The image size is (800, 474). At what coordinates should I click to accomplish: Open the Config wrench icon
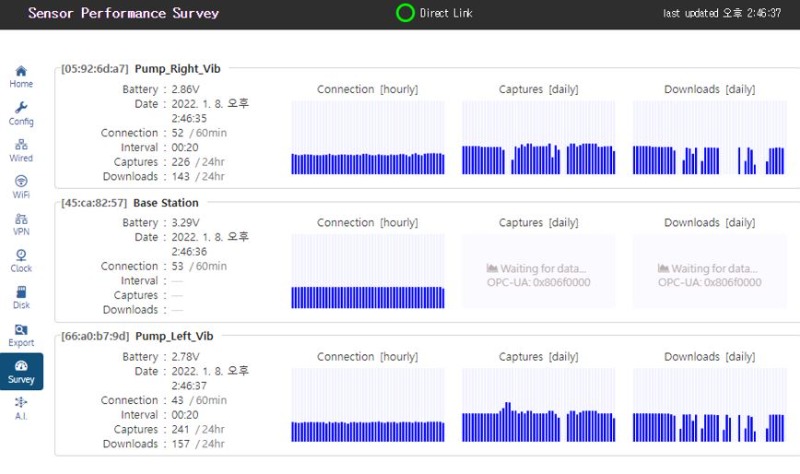tap(21, 108)
